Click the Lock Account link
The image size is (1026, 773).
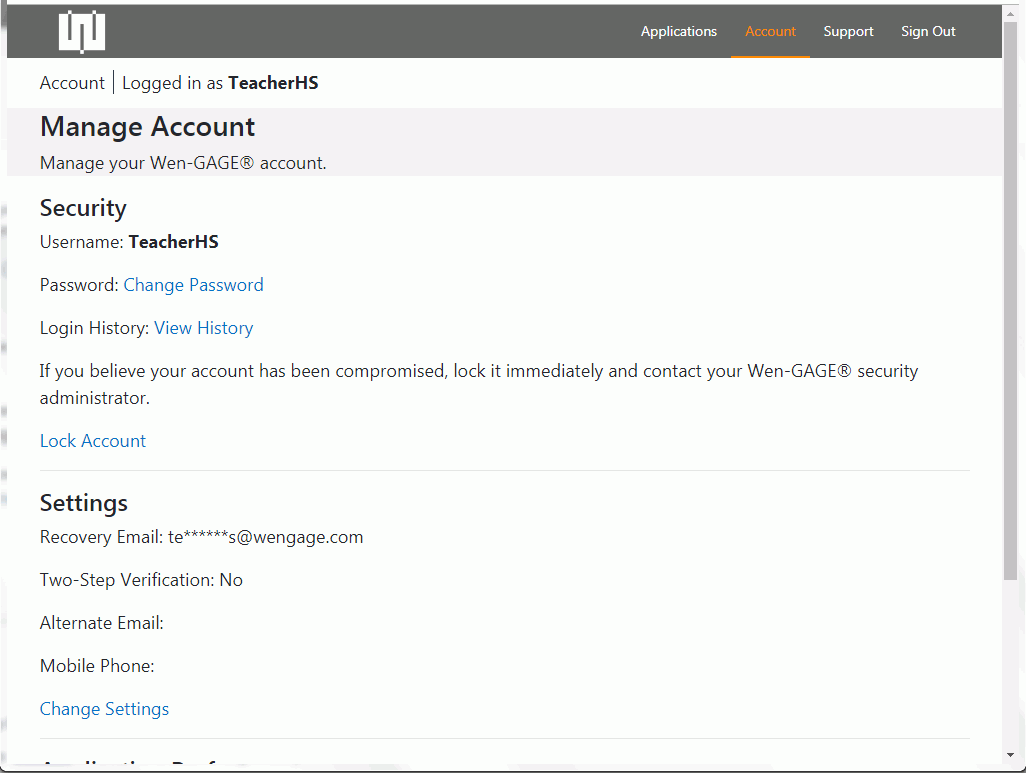[x=93, y=441]
